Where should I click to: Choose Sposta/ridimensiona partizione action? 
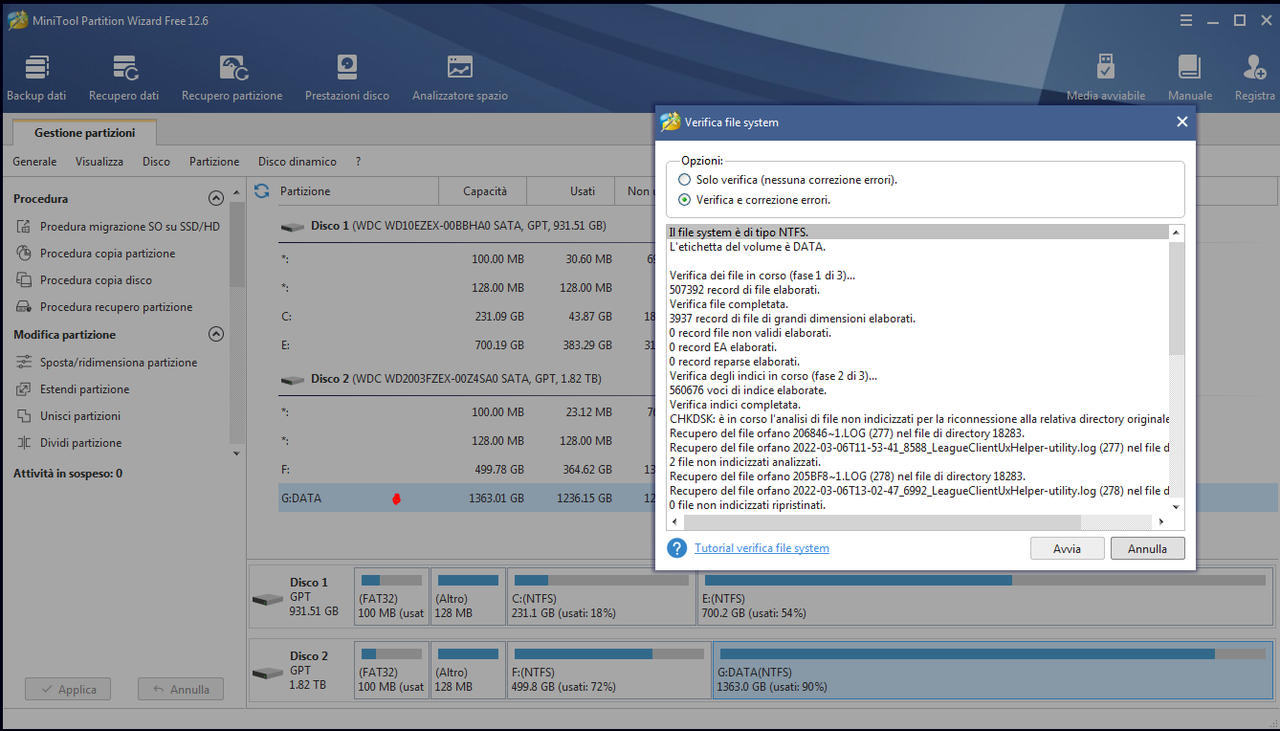coord(106,362)
